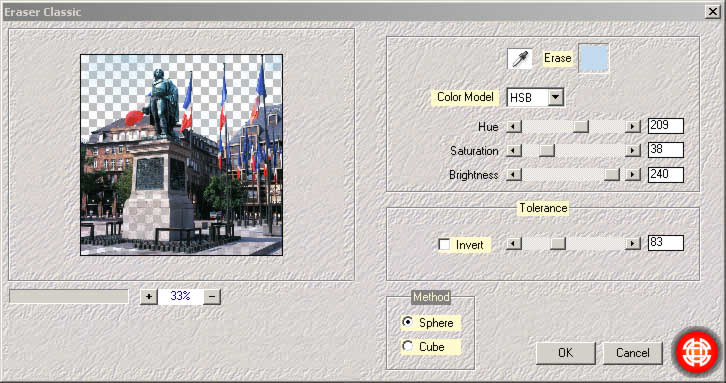Click the Saturation slider thumb
Image resolution: width=726 pixels, height=383 pixels.
click(547, 151)
